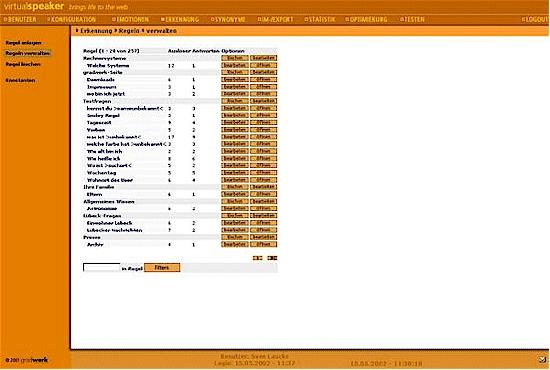Open 'Regel anlegen' in the sidebar
The height and width of the screenshot is (370, 550).
point(24,43)
